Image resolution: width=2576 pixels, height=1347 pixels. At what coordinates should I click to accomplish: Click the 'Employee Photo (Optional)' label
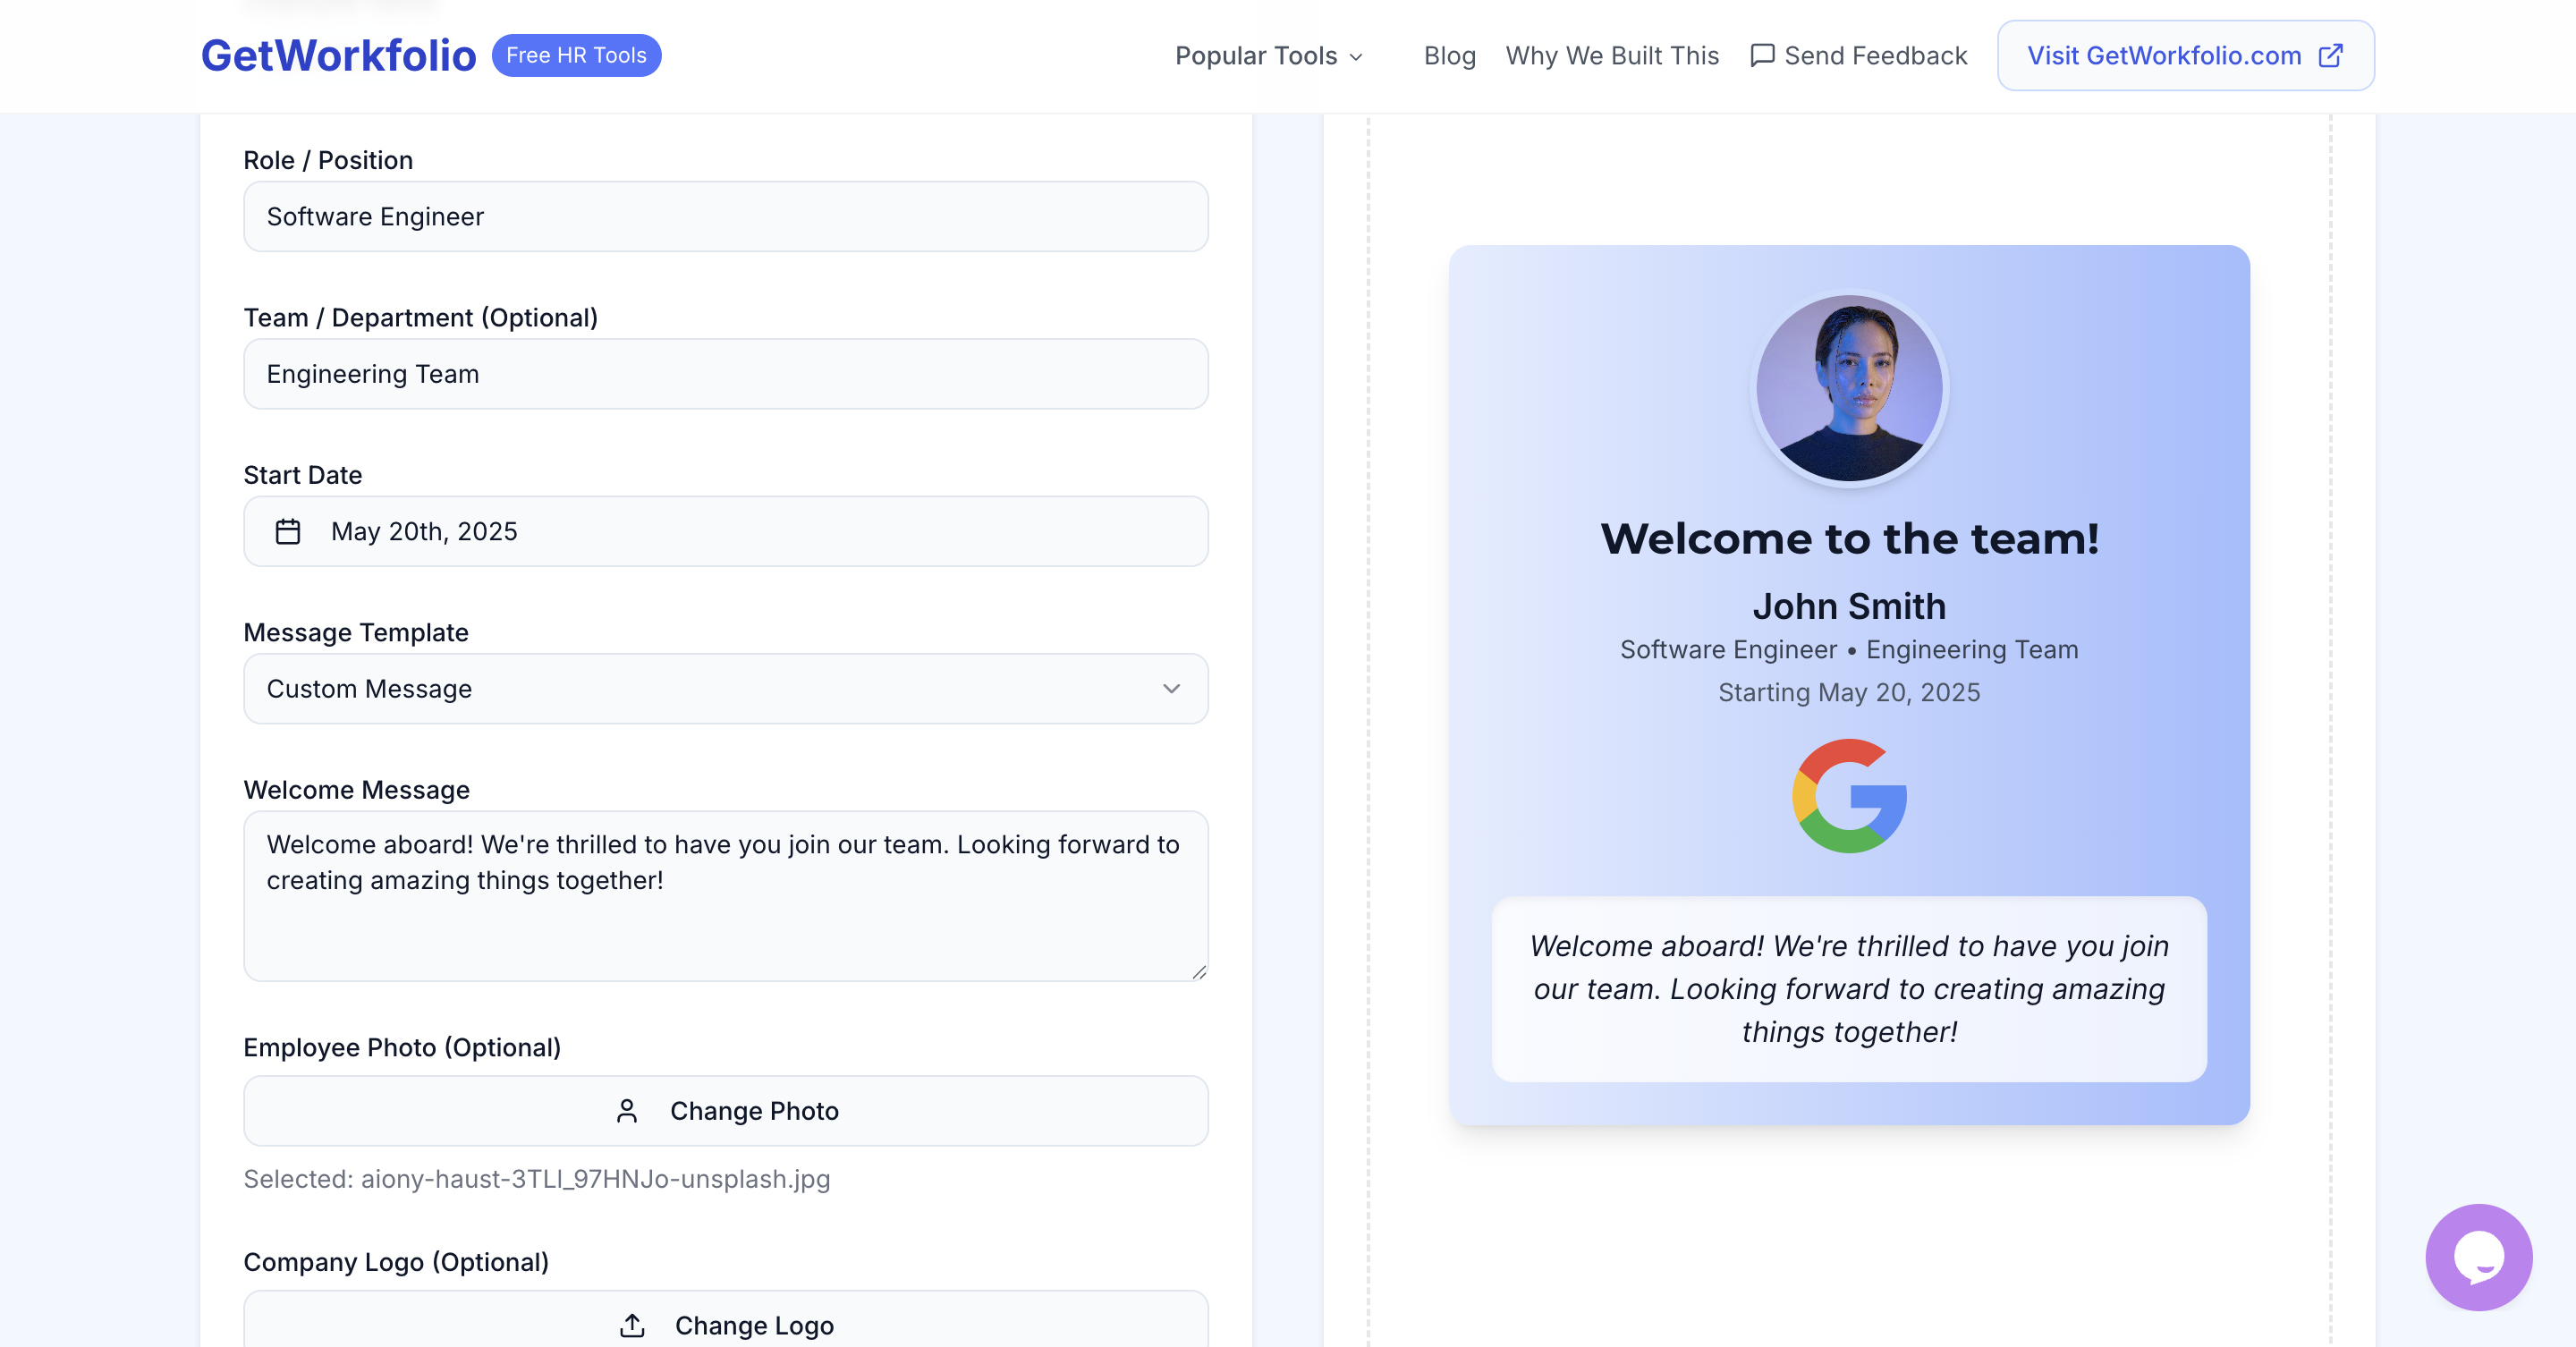coord(402,1047)
